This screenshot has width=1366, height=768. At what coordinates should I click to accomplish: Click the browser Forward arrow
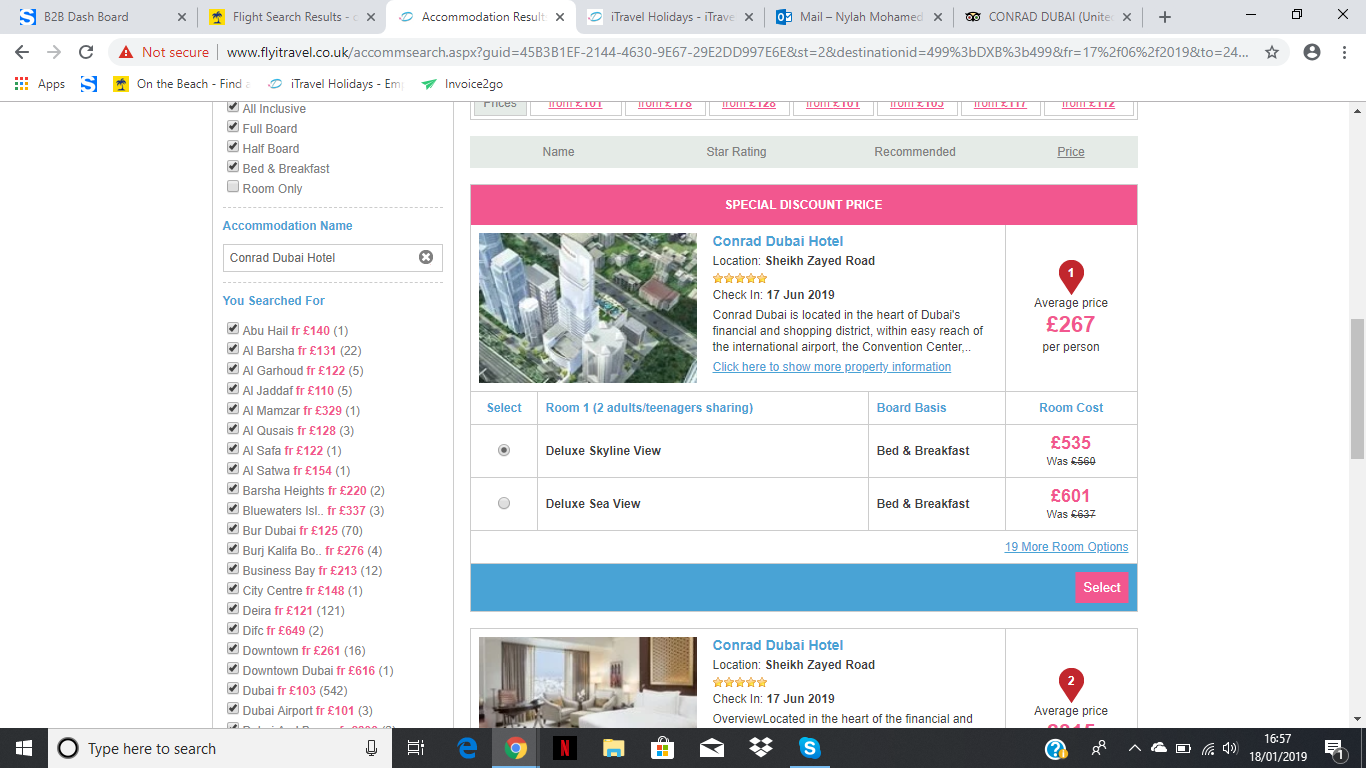click(53, 52)
